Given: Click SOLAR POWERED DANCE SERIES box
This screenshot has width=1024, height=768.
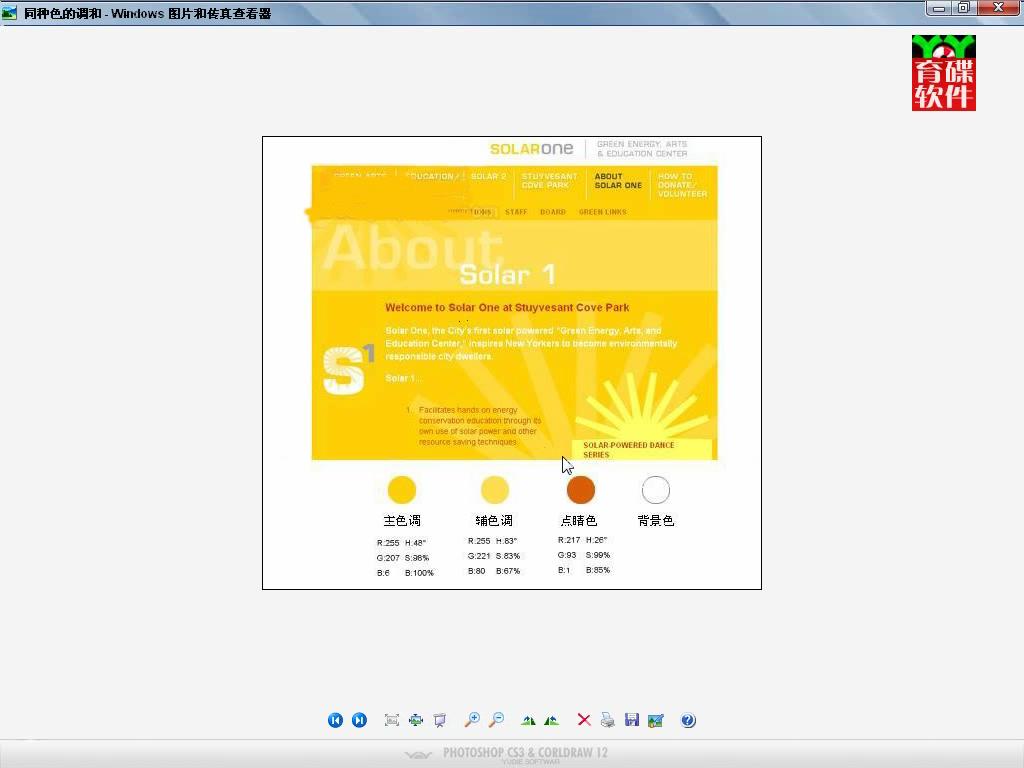Looking at the screenshot, I should tap(642, 449).
